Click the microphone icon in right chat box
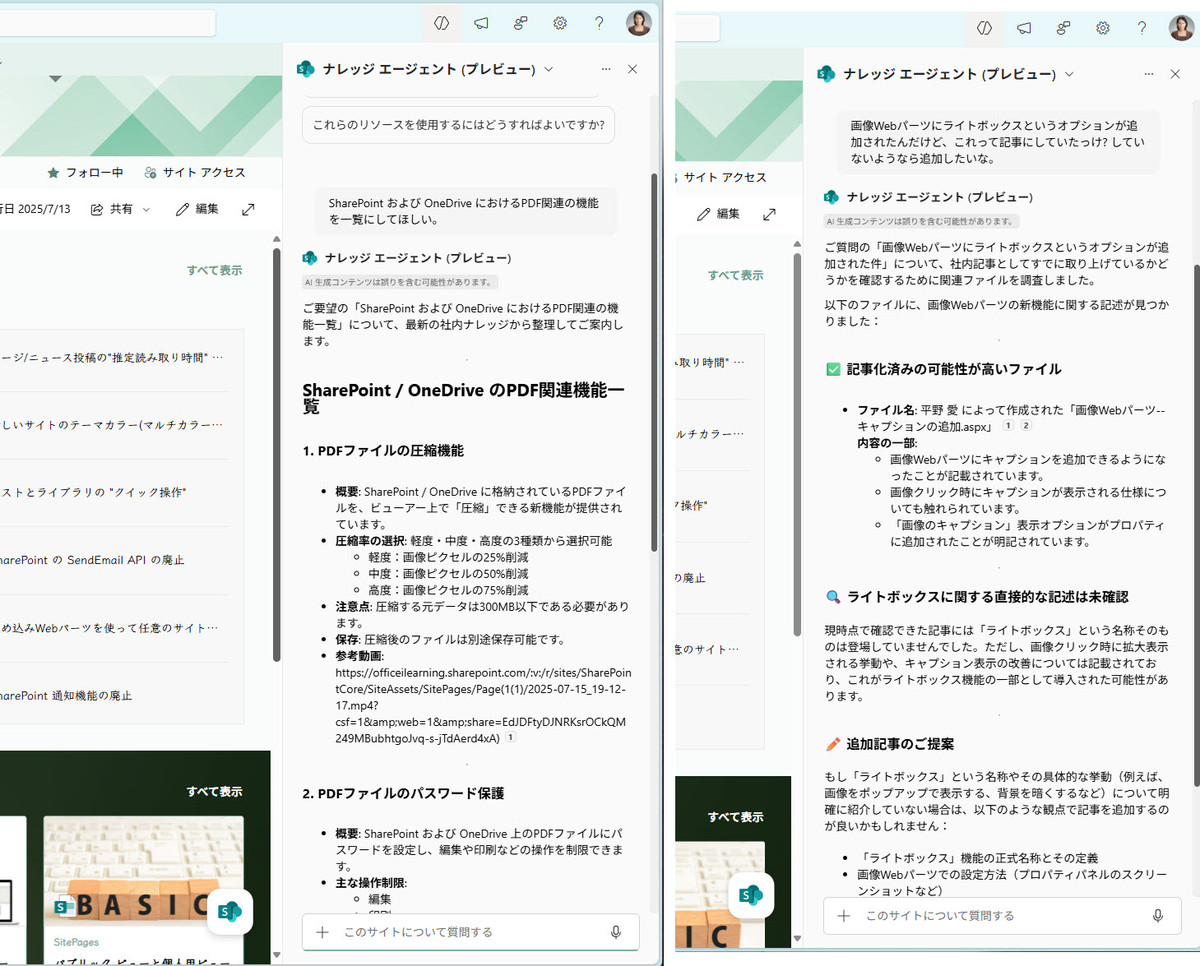The image size is (1200, 966). pos(1158,915)
